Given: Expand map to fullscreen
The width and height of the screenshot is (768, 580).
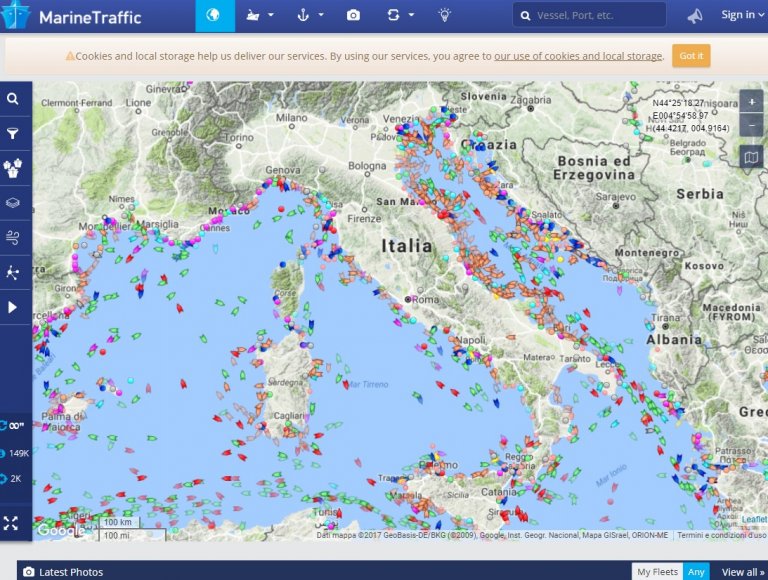Looking at the screenshot, I should 11,523.
